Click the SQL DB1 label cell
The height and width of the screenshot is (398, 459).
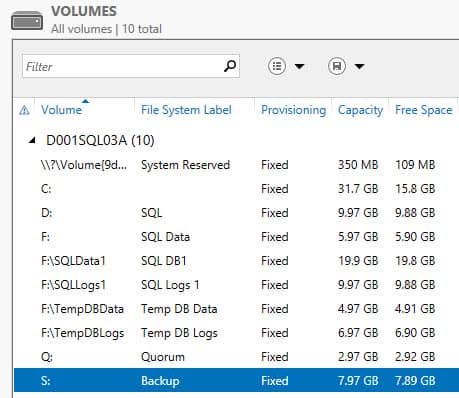(164, 261)
